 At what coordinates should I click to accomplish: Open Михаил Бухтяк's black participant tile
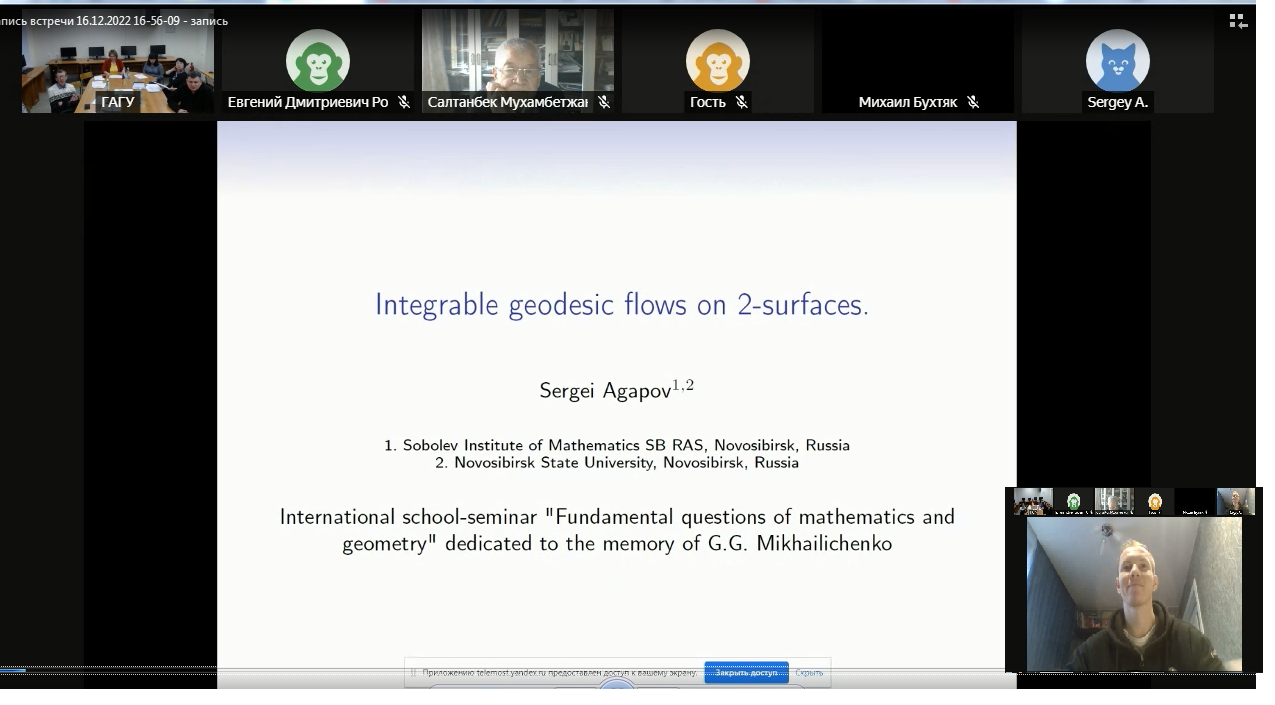point(917,55)
